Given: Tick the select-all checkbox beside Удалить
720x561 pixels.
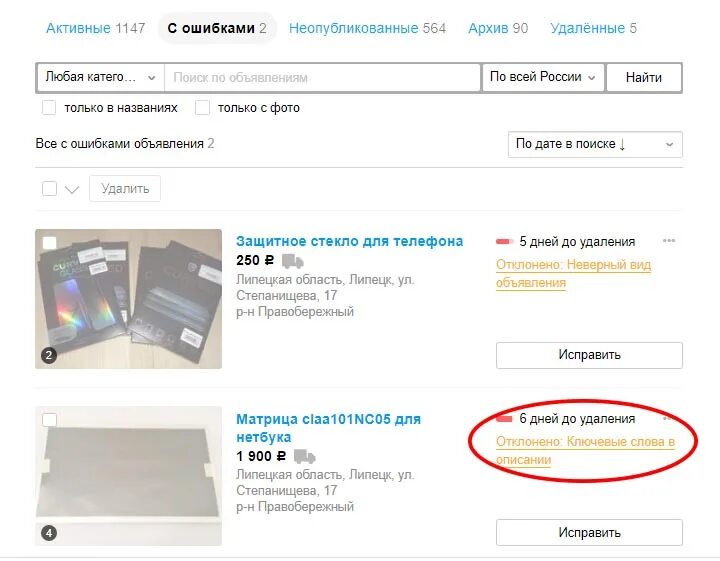Looking at the screenshot, I should click(49, 188).
